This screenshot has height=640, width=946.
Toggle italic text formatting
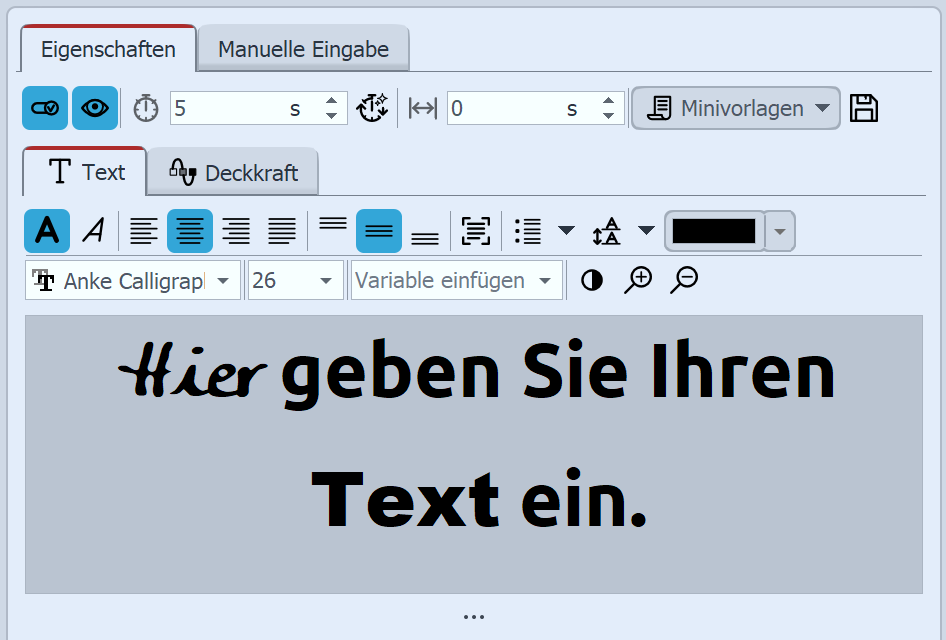click(93, 231)
